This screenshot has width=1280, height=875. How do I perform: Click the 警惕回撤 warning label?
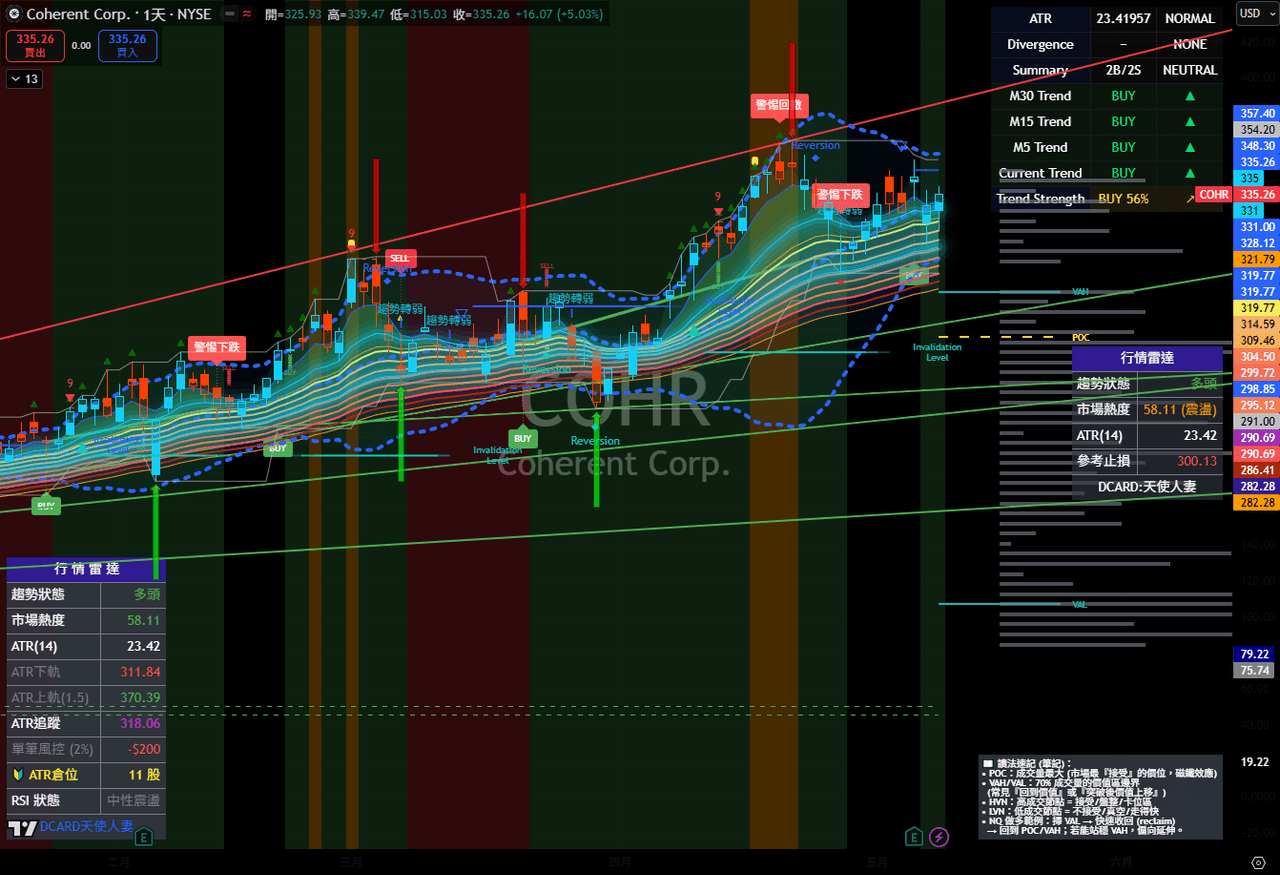[780, 104]
